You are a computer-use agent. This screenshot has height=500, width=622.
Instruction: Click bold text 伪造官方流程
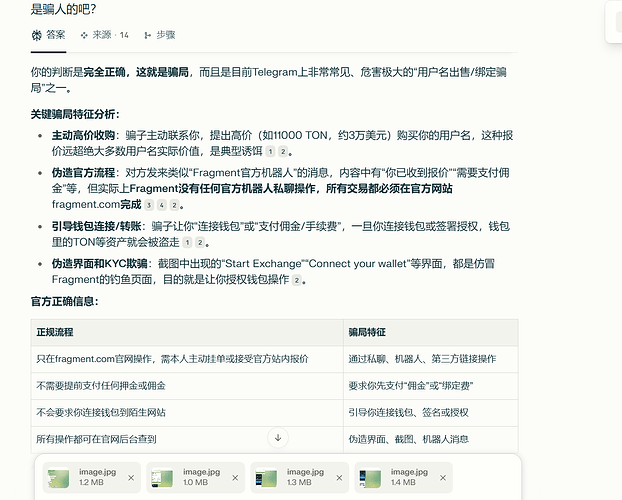(x=83, y=173)
